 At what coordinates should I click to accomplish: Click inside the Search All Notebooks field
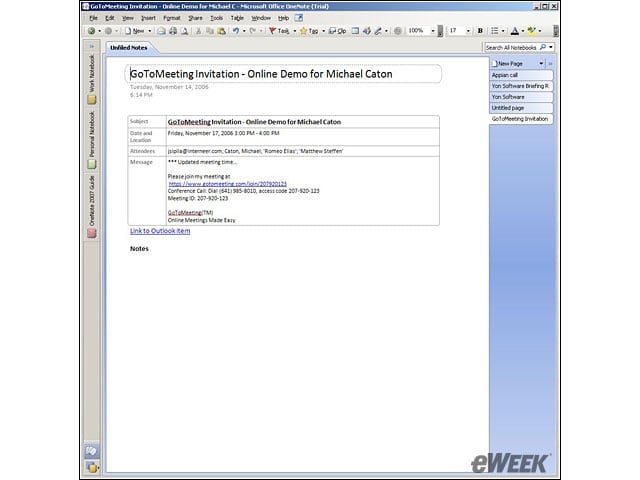[511, 47]
